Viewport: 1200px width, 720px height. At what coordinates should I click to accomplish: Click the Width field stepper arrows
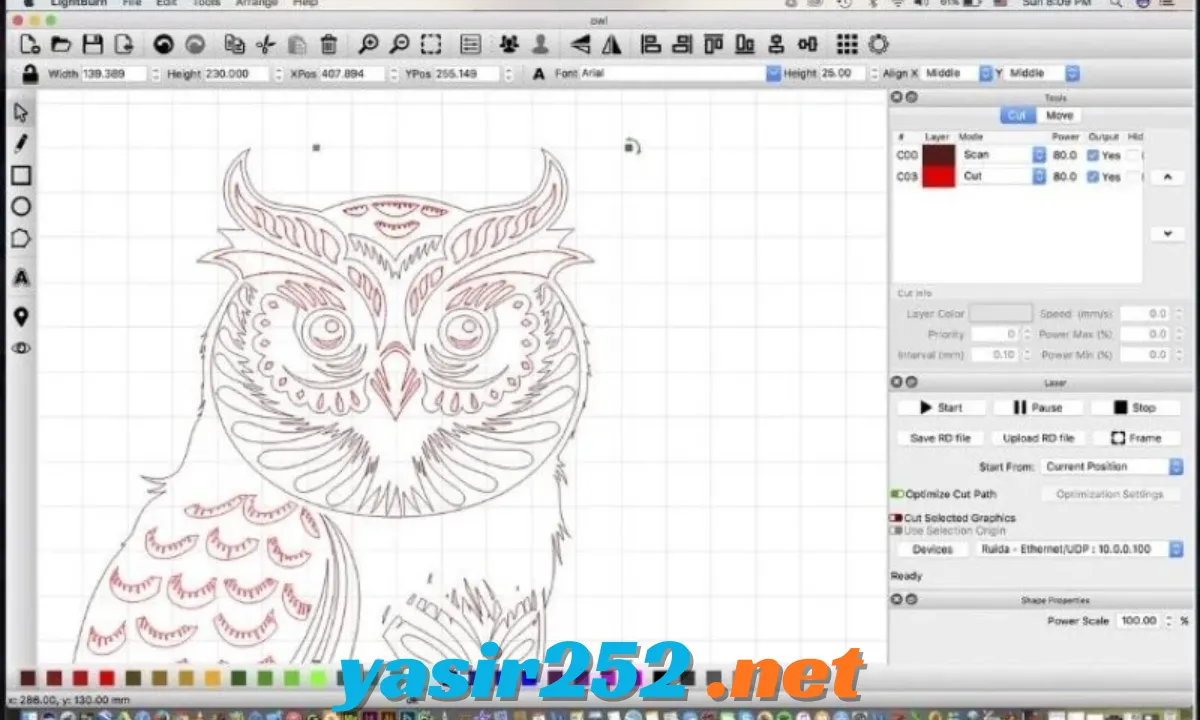(x=155, y=73)
